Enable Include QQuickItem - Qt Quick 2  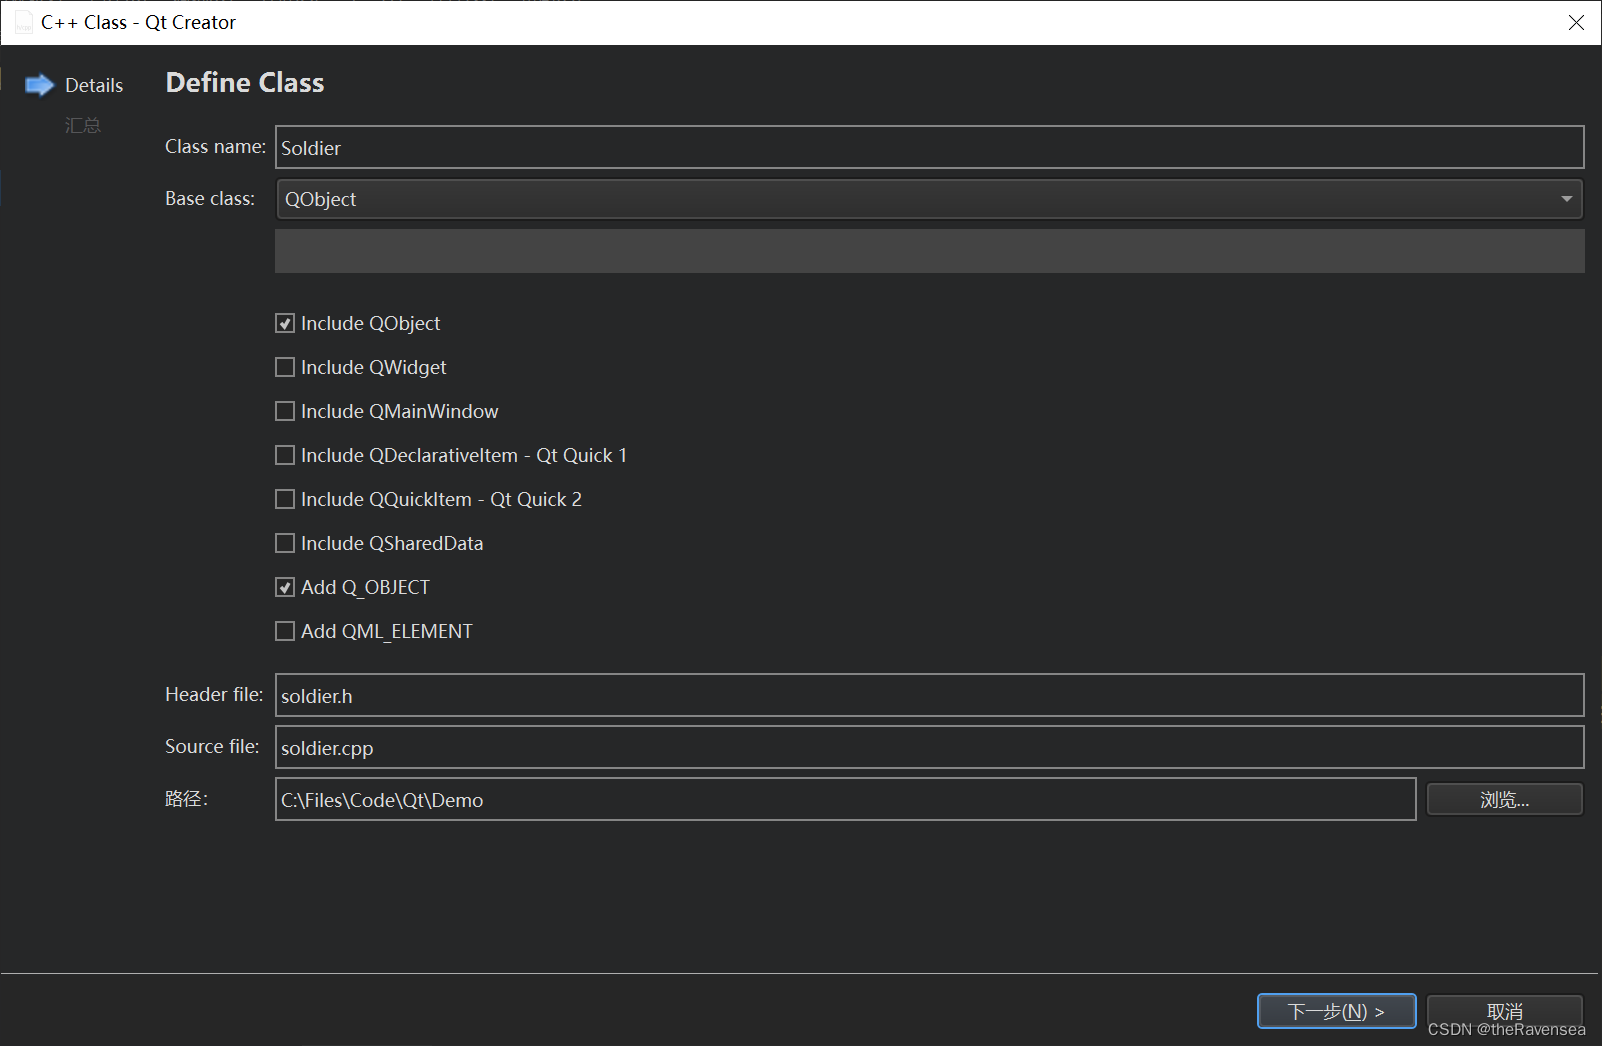pos(285,499)
